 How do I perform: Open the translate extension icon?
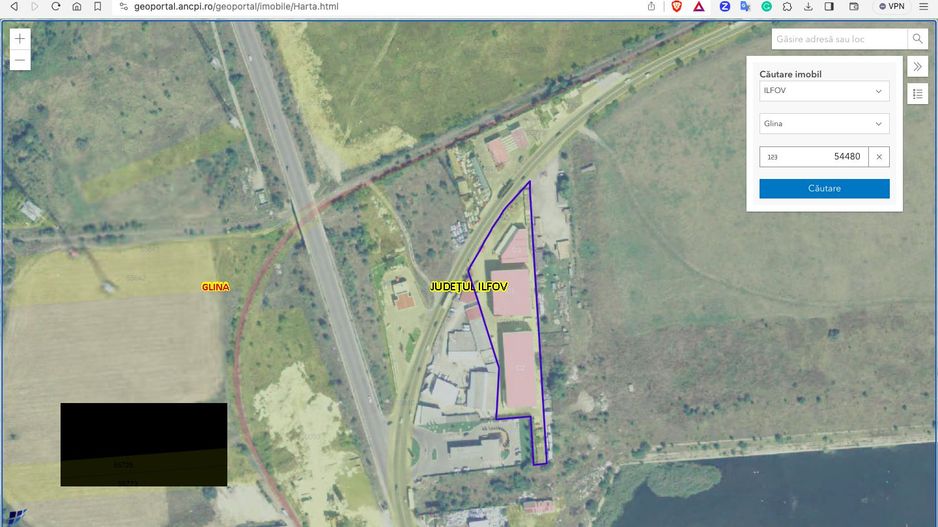(x=745, y=6)
